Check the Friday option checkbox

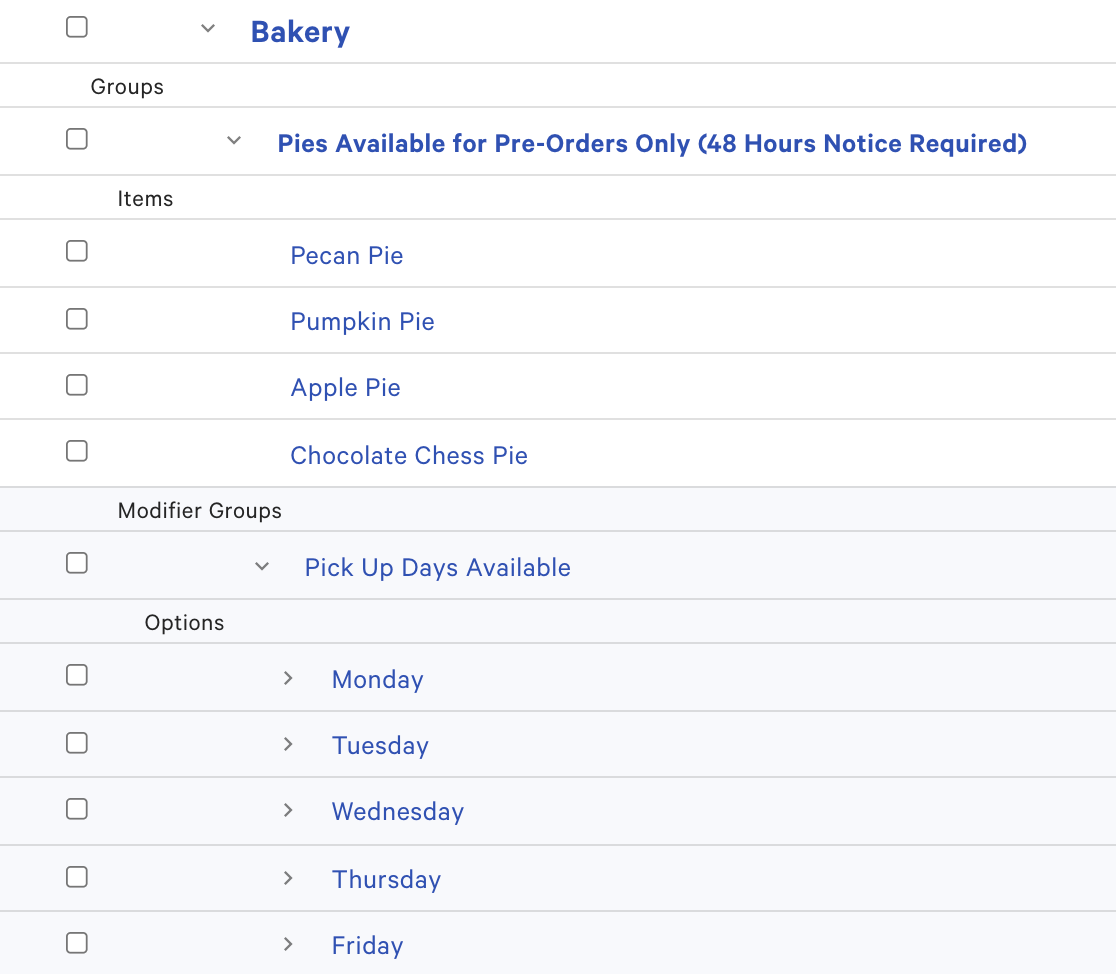pyautogui.click(x=77, y=942)
